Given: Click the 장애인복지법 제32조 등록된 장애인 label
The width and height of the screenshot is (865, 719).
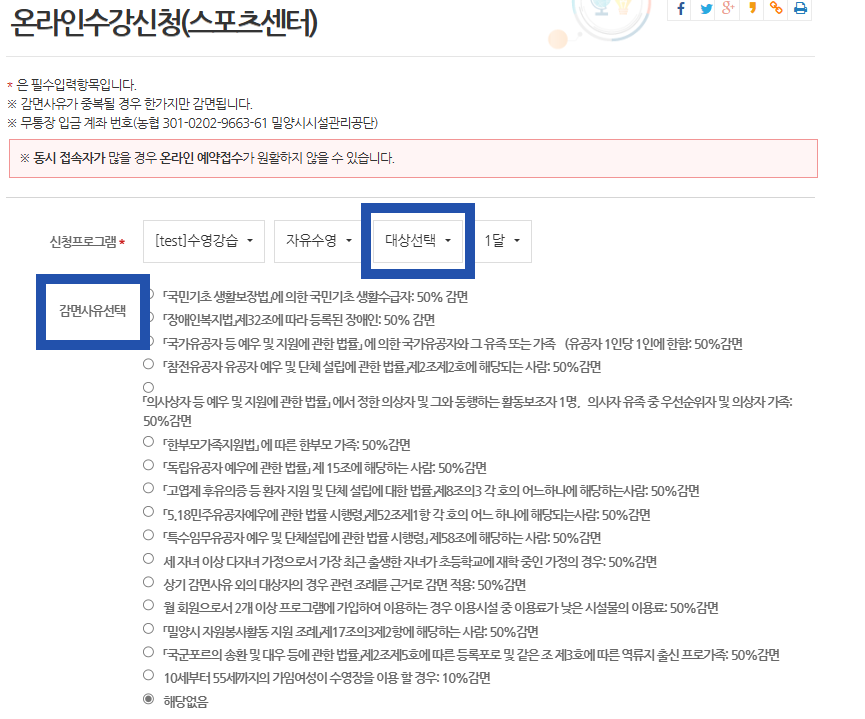Looking at the screenshot, I should click(298, 320).
